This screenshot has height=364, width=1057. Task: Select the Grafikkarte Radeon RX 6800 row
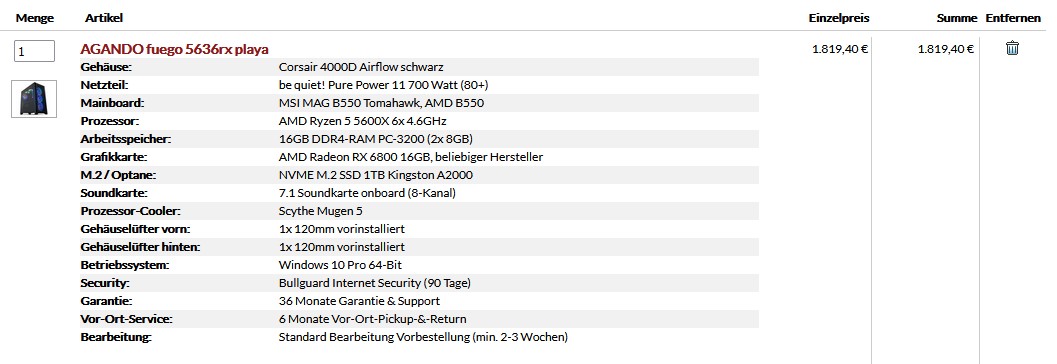[419, 157]
